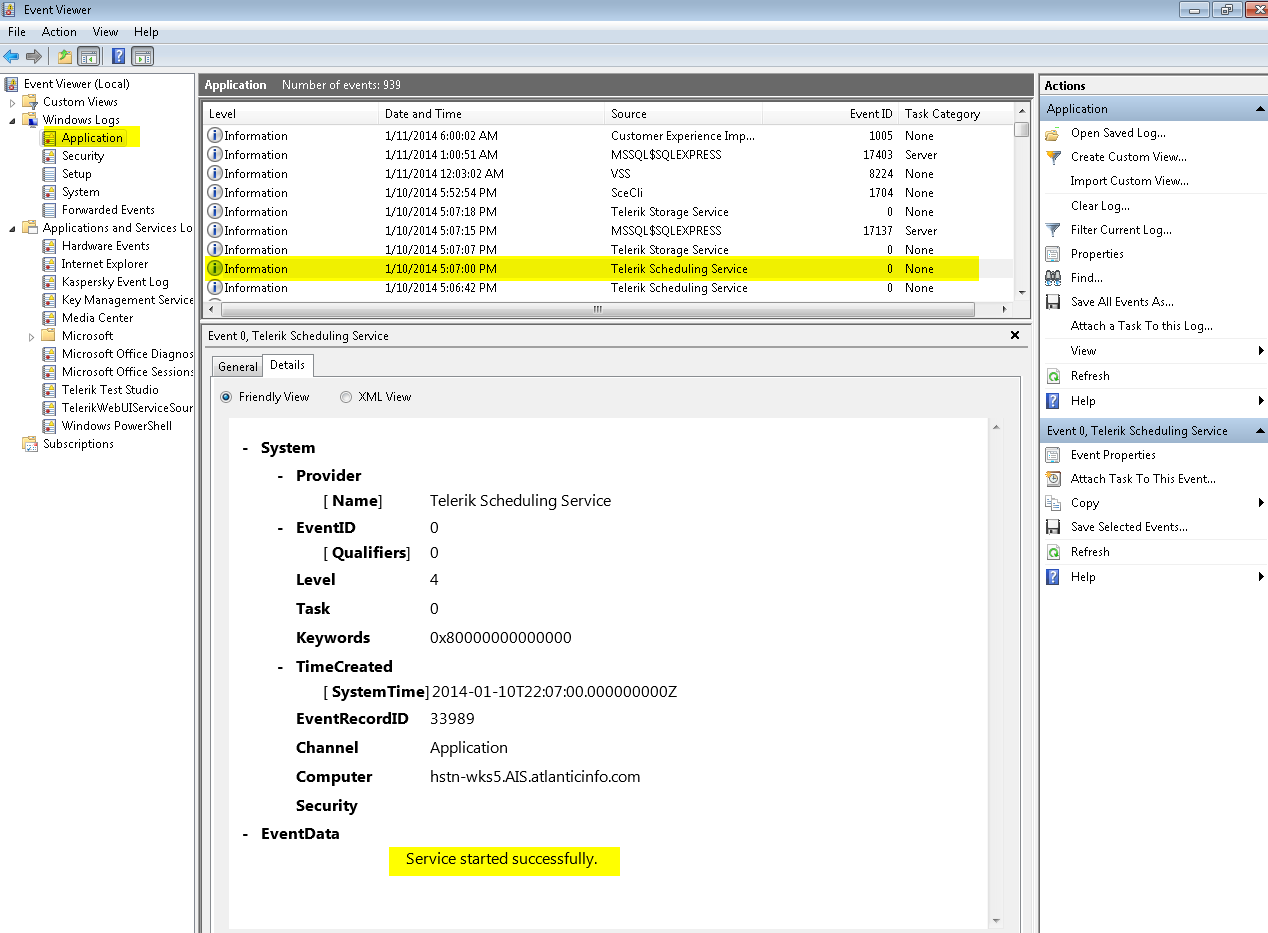Open the Help menu in menu bar
1268x933 pixels.
(146, 32)
